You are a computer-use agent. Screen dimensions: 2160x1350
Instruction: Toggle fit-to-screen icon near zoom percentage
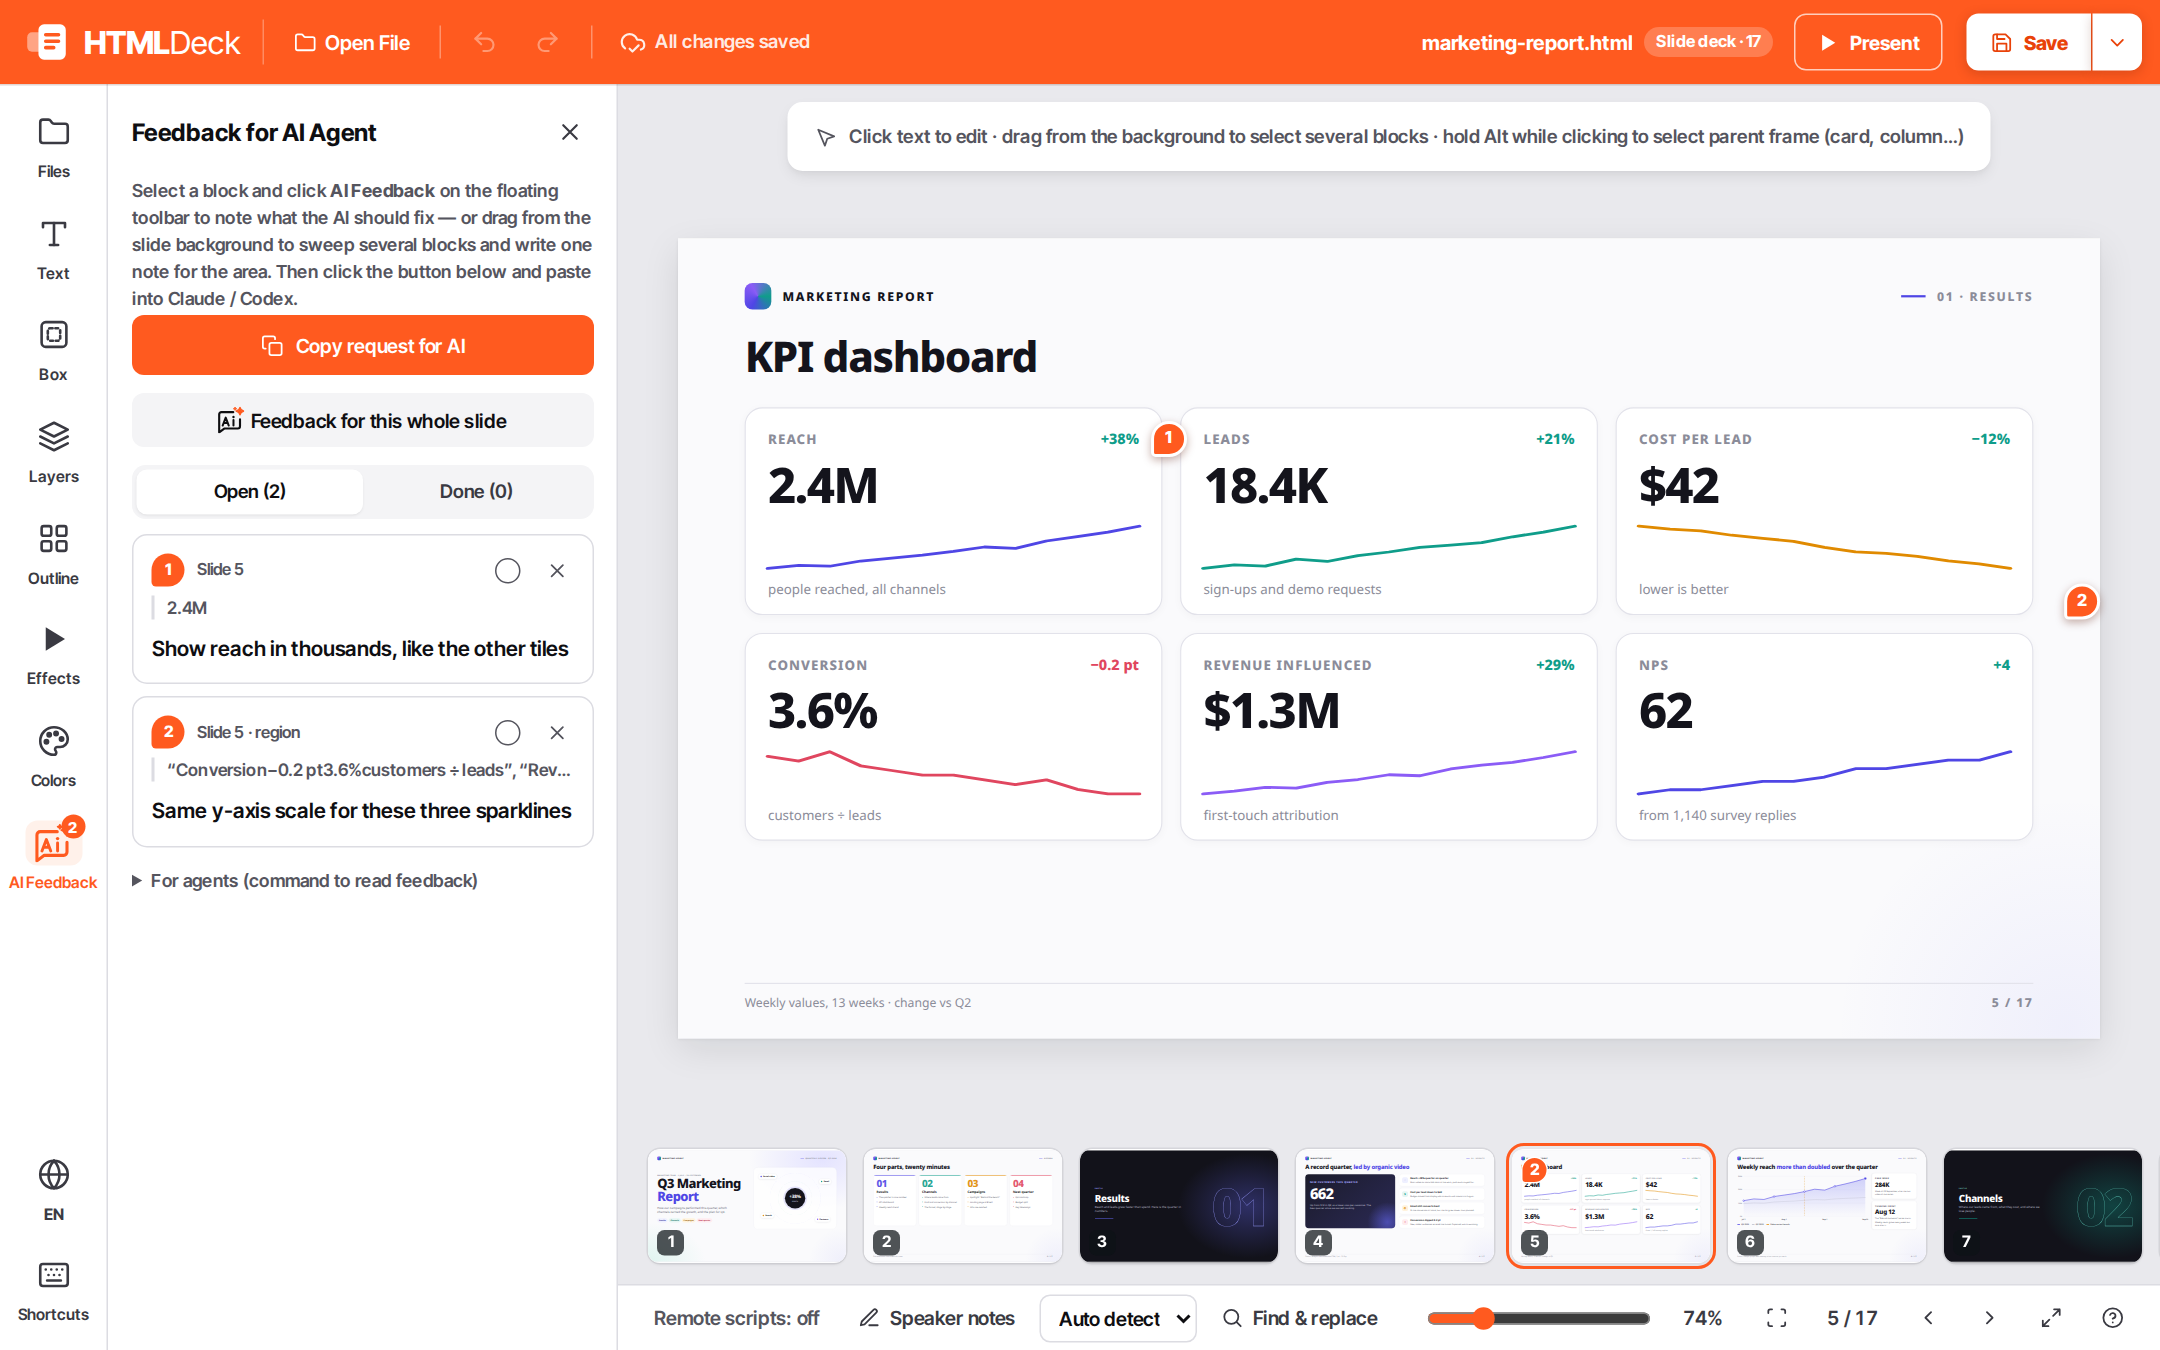pos(1776,1318)
